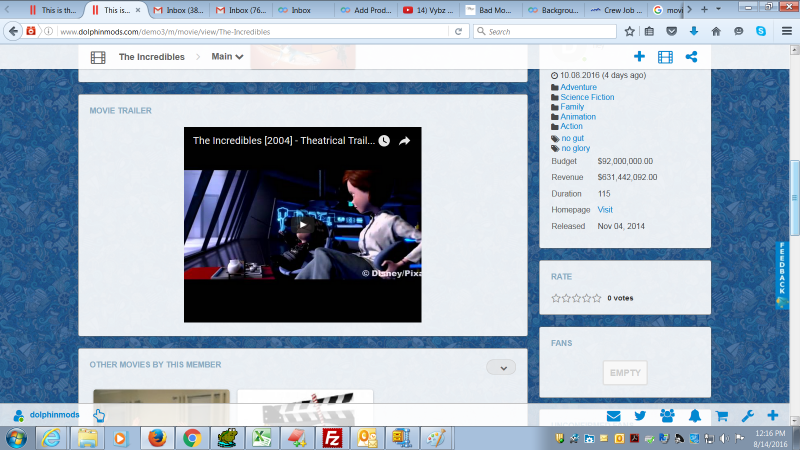
Task: Open Windows Start button
Action: pos(16,438)
